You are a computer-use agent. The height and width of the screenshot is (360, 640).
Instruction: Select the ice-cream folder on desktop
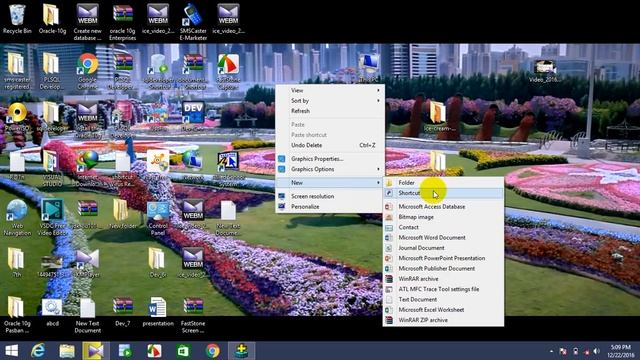(x=438, y=116)
